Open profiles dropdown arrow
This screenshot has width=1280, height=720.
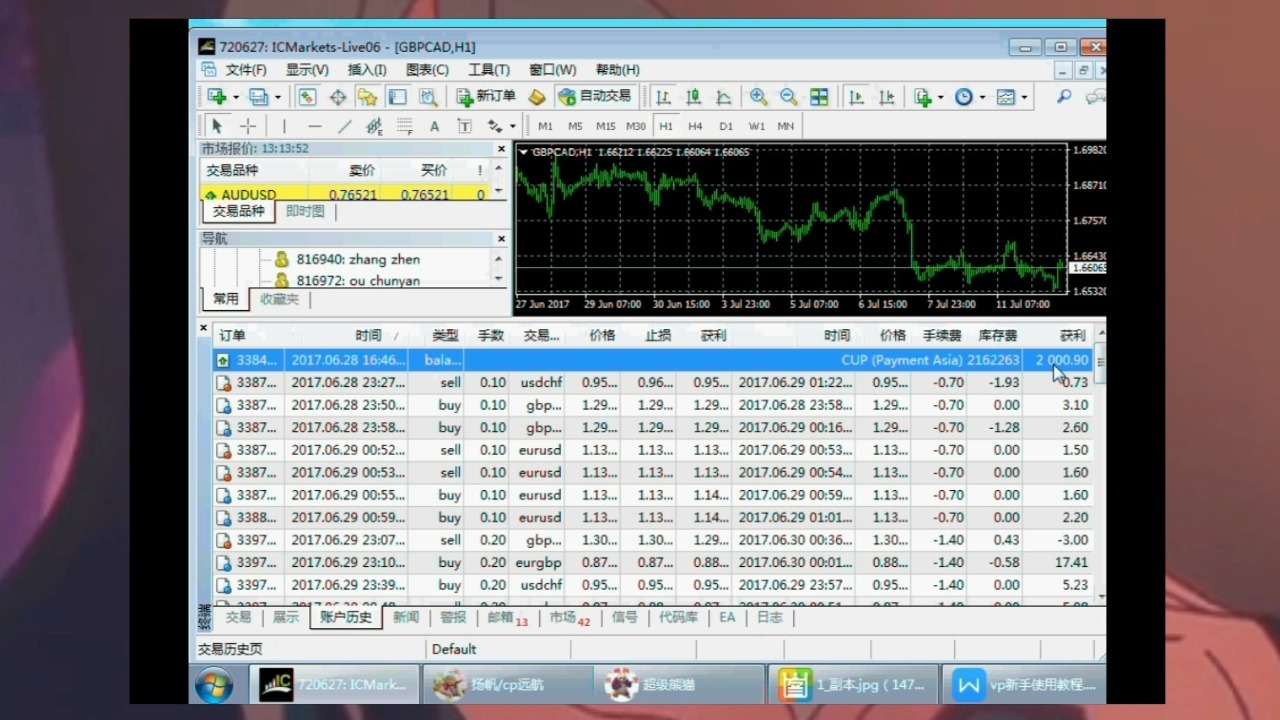tap(278, 98)
